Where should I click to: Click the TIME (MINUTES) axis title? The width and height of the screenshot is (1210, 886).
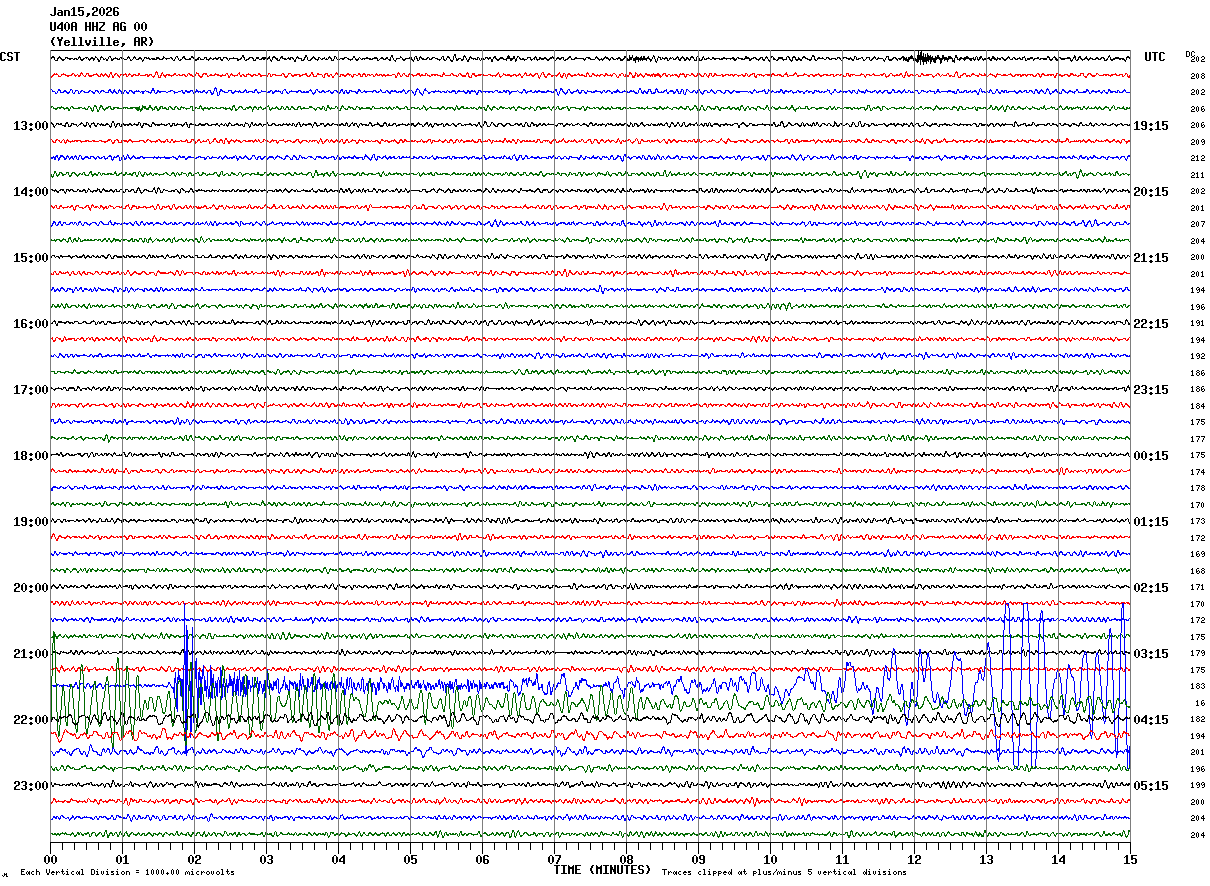pyautogui.click(x=602, y=870)
